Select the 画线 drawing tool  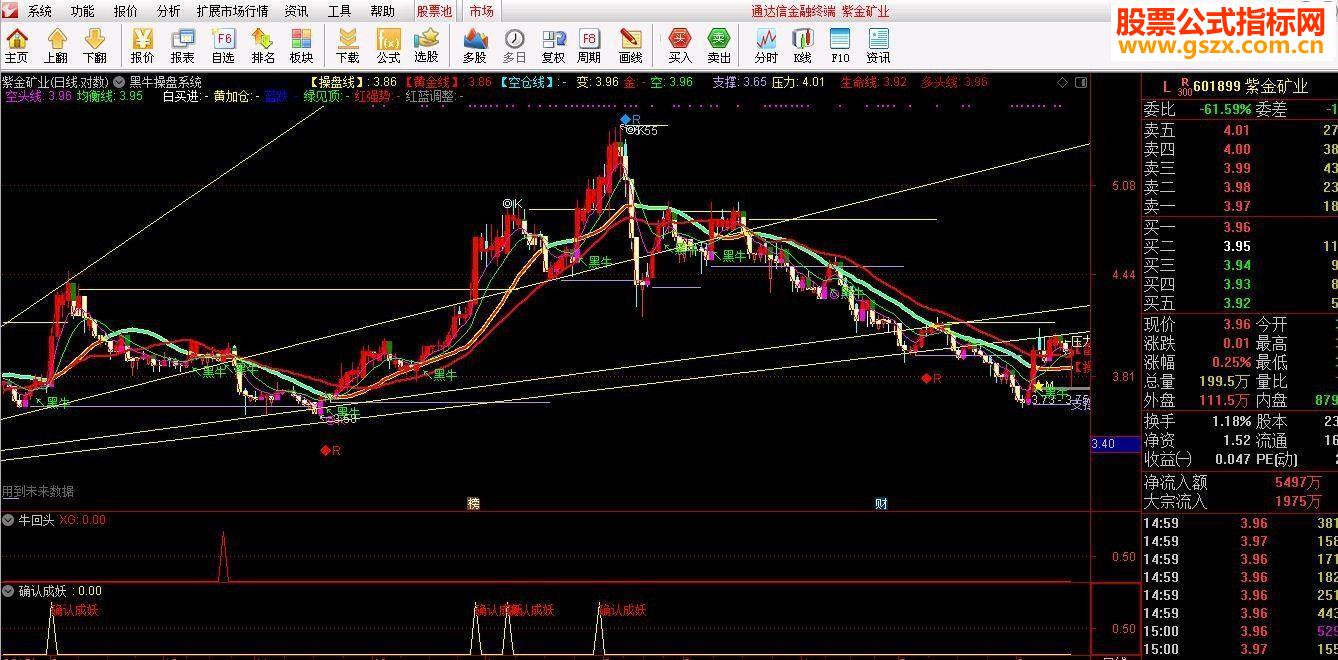pos(630,46)
